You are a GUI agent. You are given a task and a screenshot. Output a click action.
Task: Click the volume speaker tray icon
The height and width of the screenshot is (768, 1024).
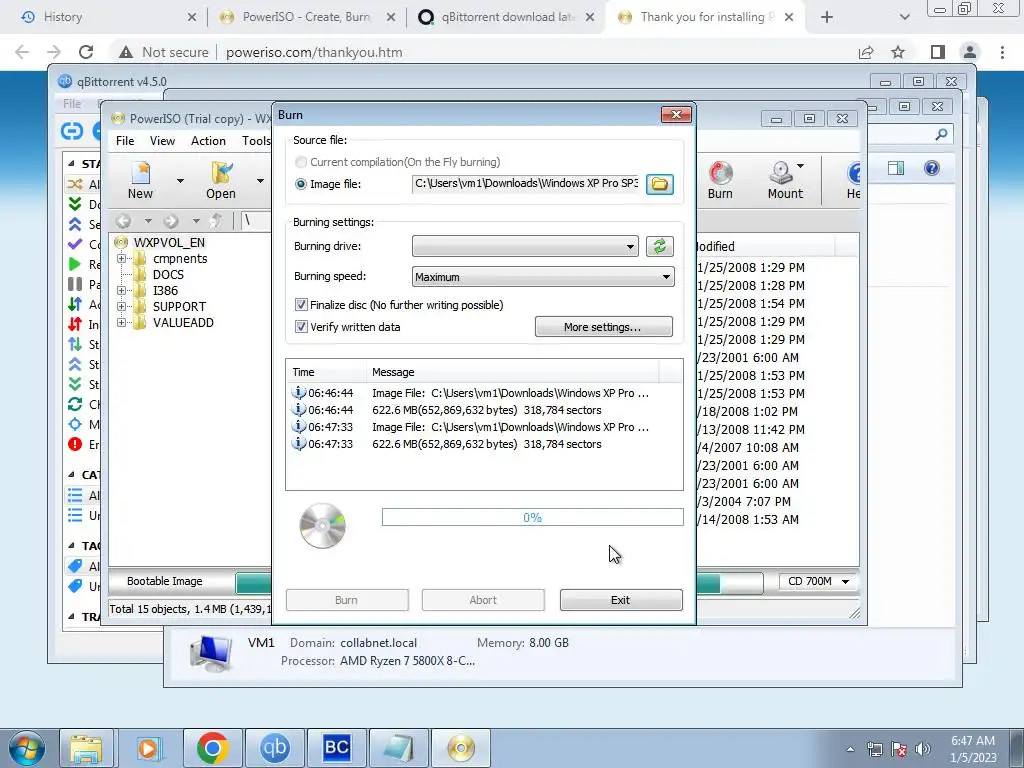pyautogui.click(x=923, y=749)
